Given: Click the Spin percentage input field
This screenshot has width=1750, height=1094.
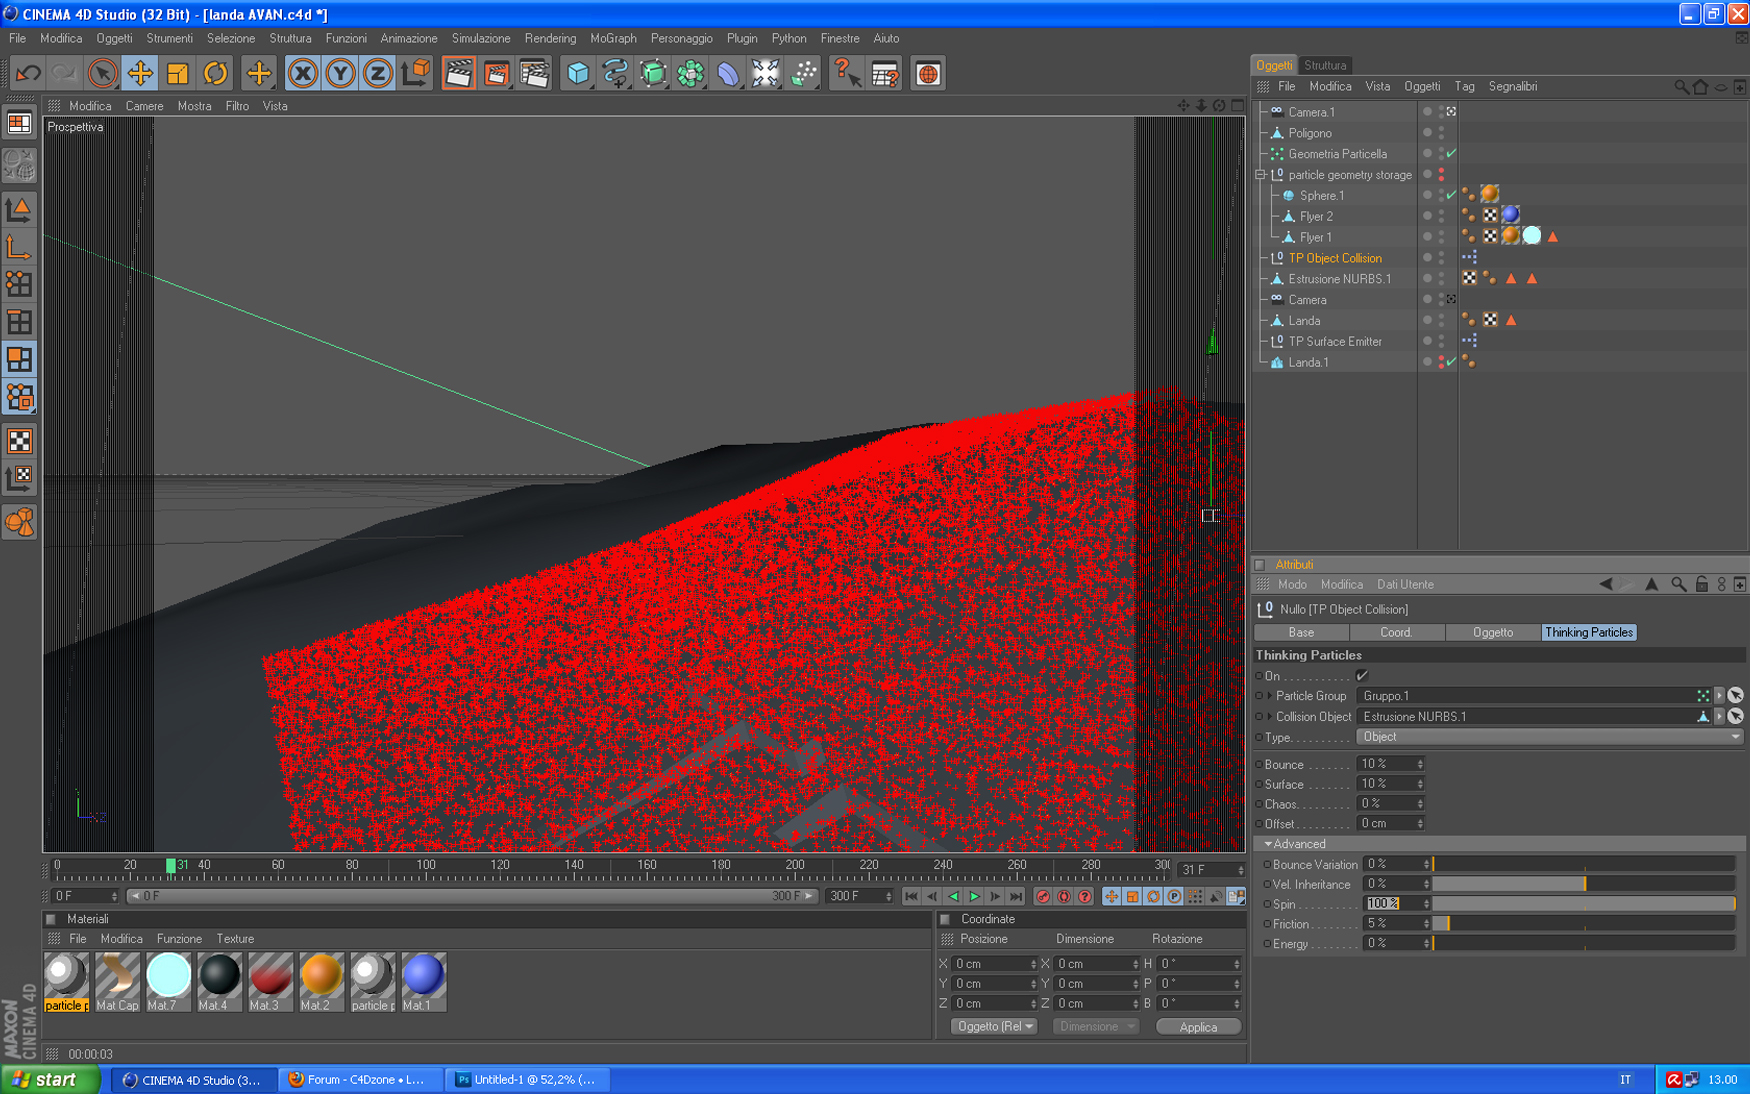Looking at the screenshot, I should pos(1391,904).
